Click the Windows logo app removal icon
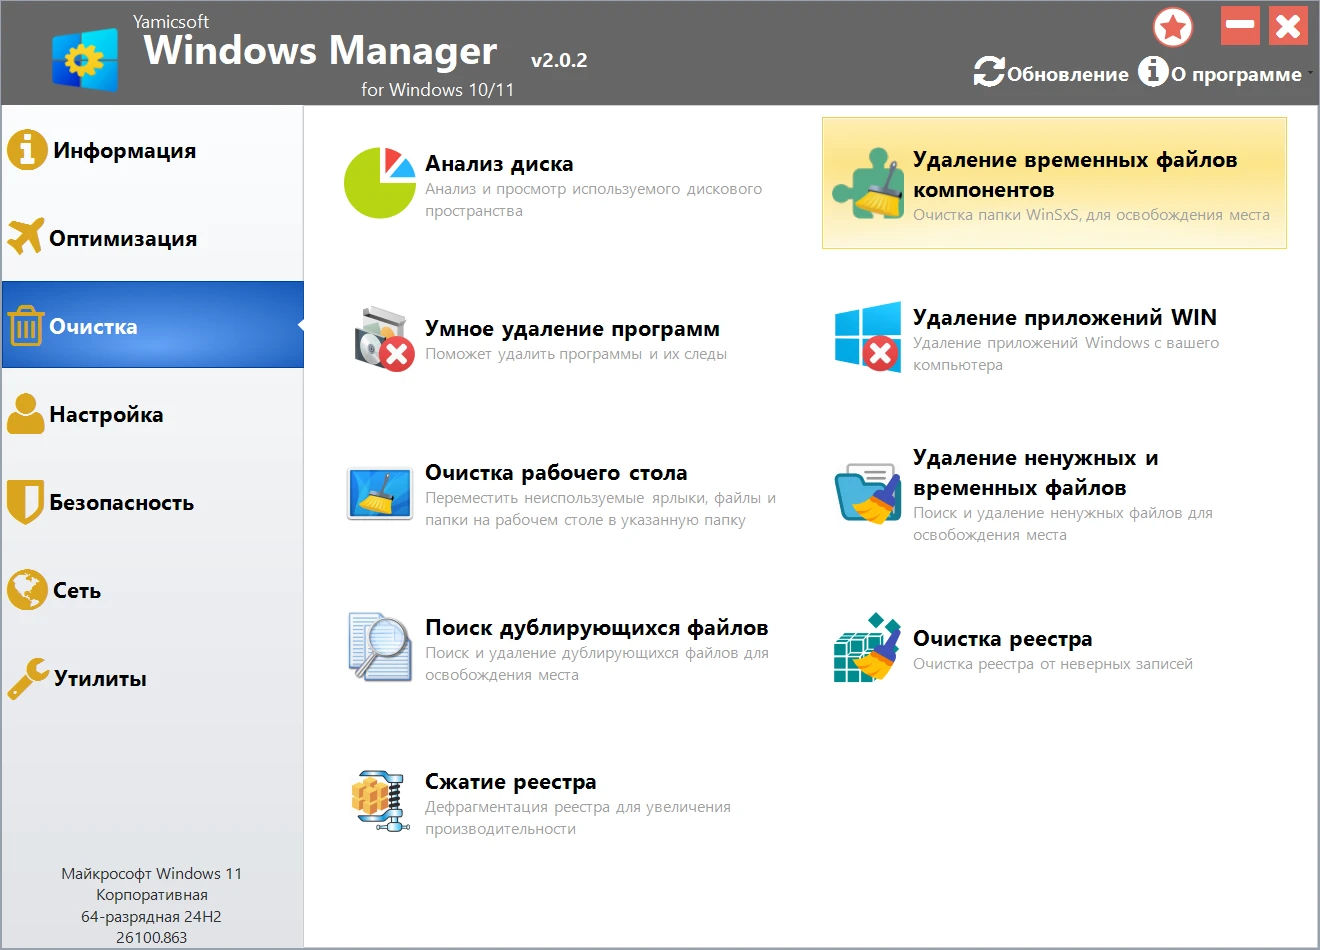The height and width of the screenshot is (950, 1320). [x=868, y=336]
